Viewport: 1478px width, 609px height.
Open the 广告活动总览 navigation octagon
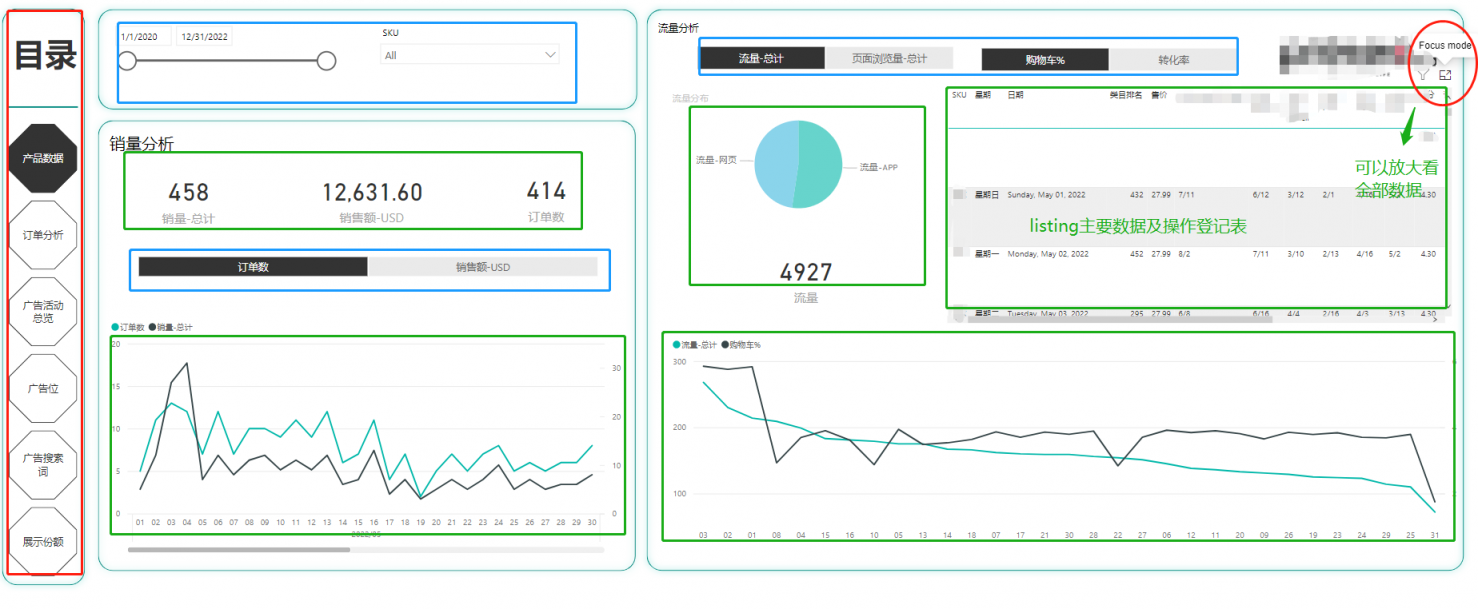[43, 311]
